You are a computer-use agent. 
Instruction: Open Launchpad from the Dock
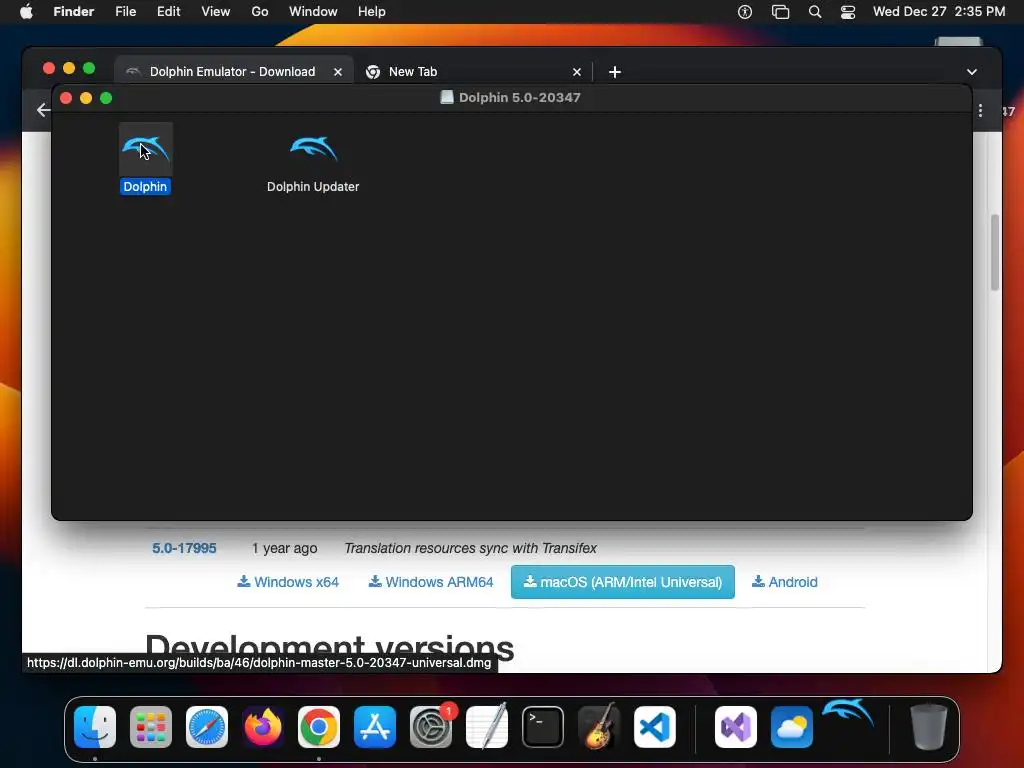151,727
